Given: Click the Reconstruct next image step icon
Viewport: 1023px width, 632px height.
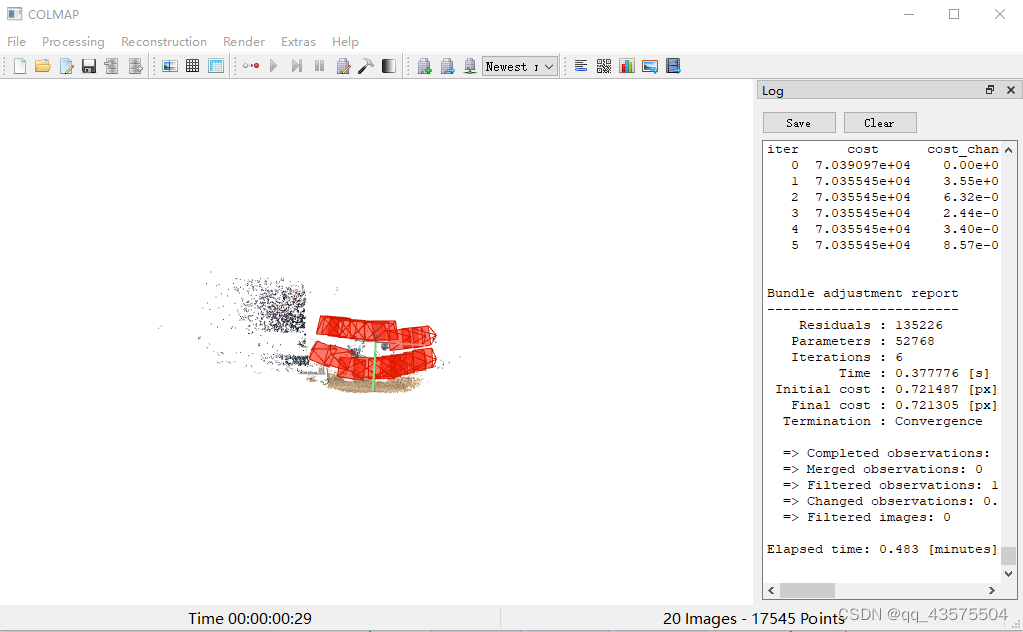Looking at the screenshot, I should click(x=297, y=66).
